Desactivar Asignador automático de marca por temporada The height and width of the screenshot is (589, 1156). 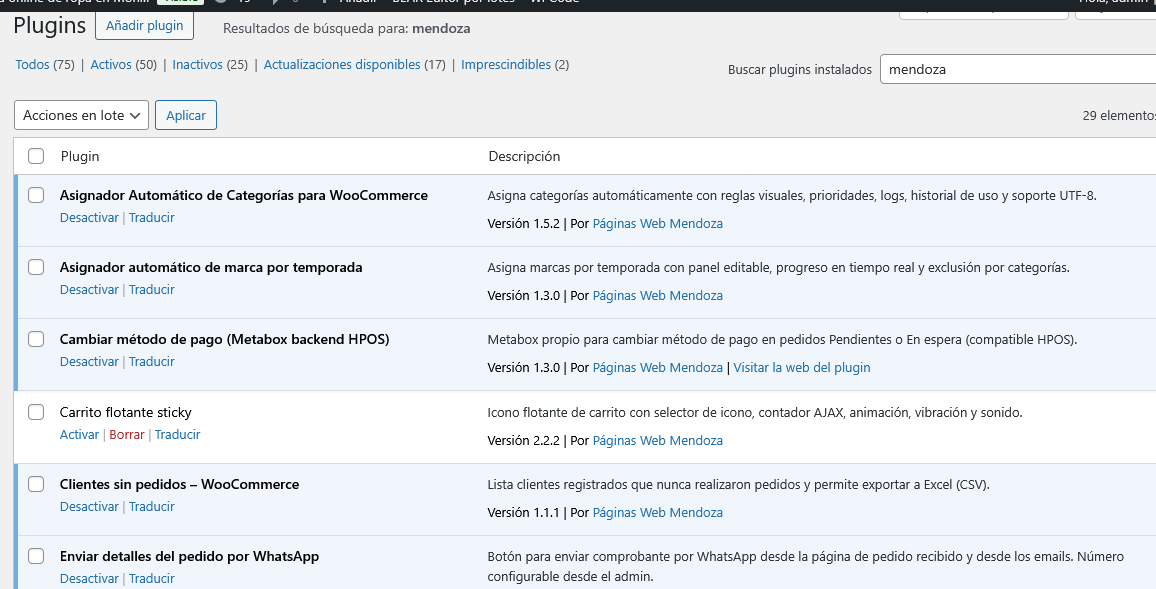click(89, 290)
